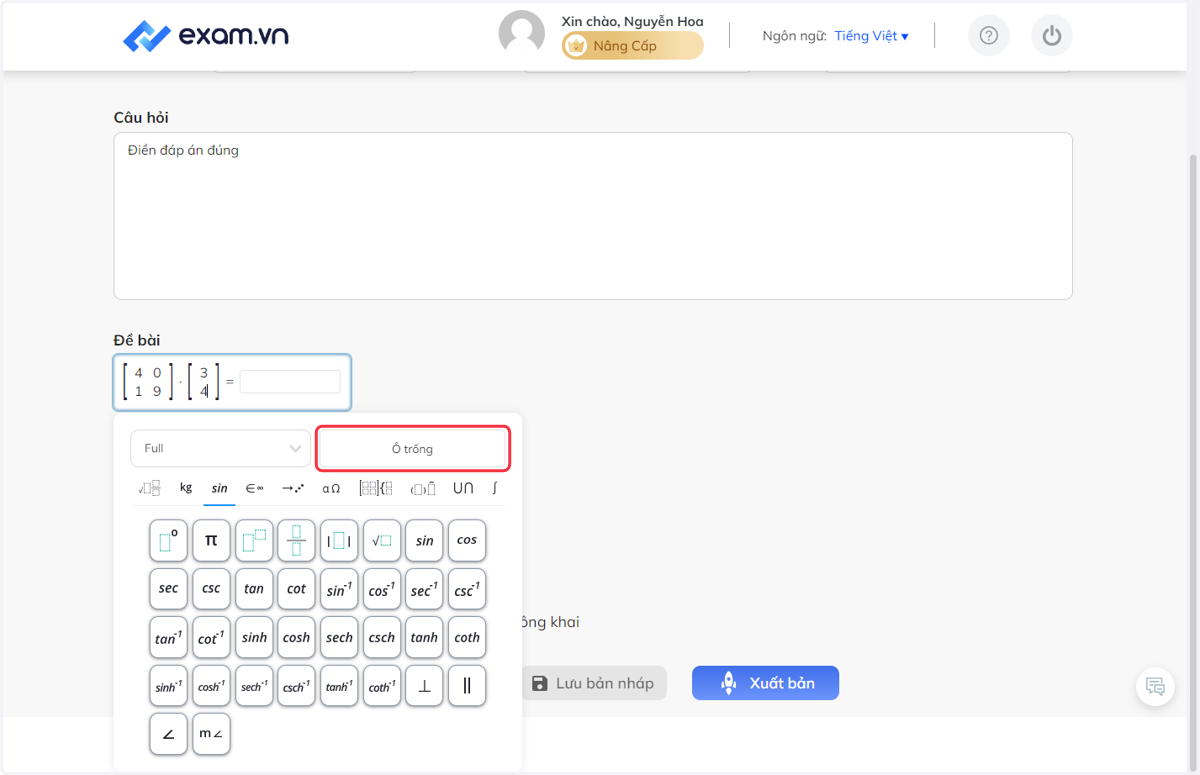1200x775 pixels.
Task: Insert the fraction template
Action: coord(296,540)
